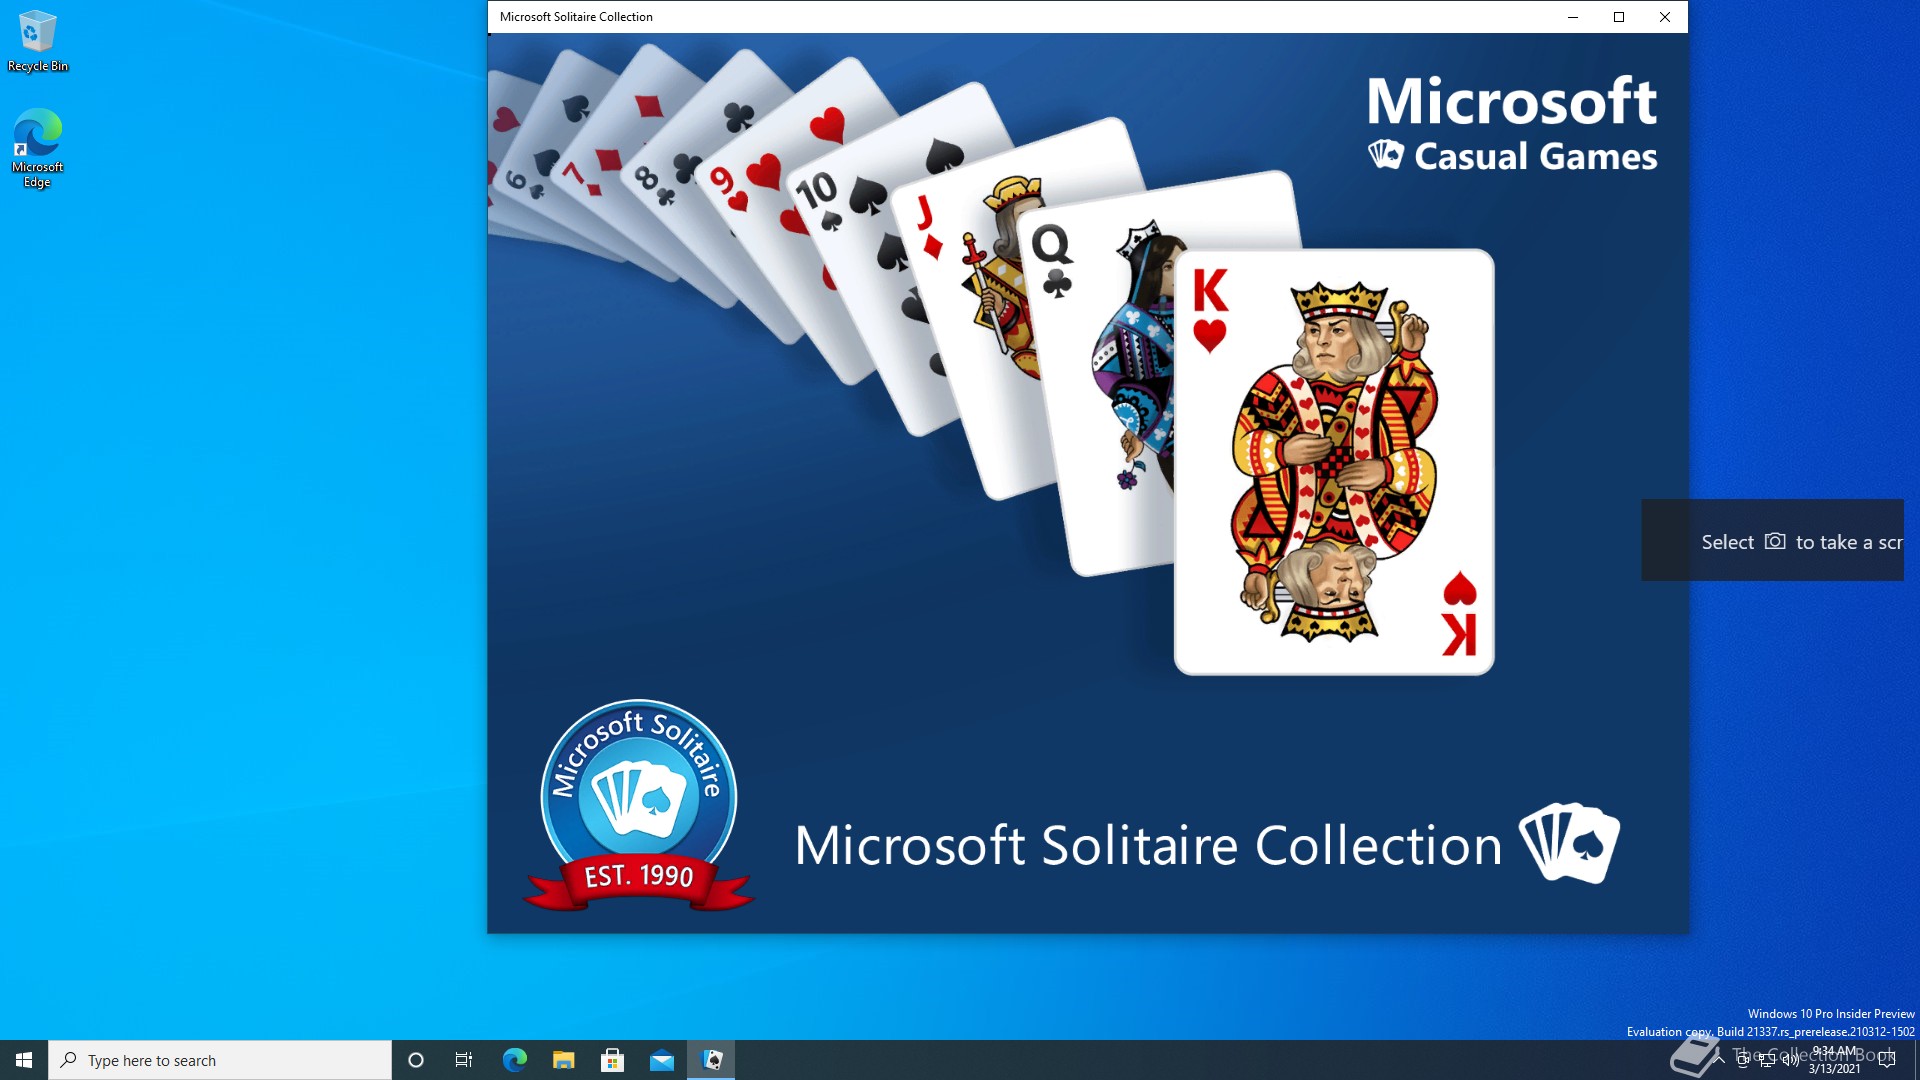The height and width of the screenshot is (1080, 1920).
Task: Open the volume control tray icon
Action: [1790, 1060]
